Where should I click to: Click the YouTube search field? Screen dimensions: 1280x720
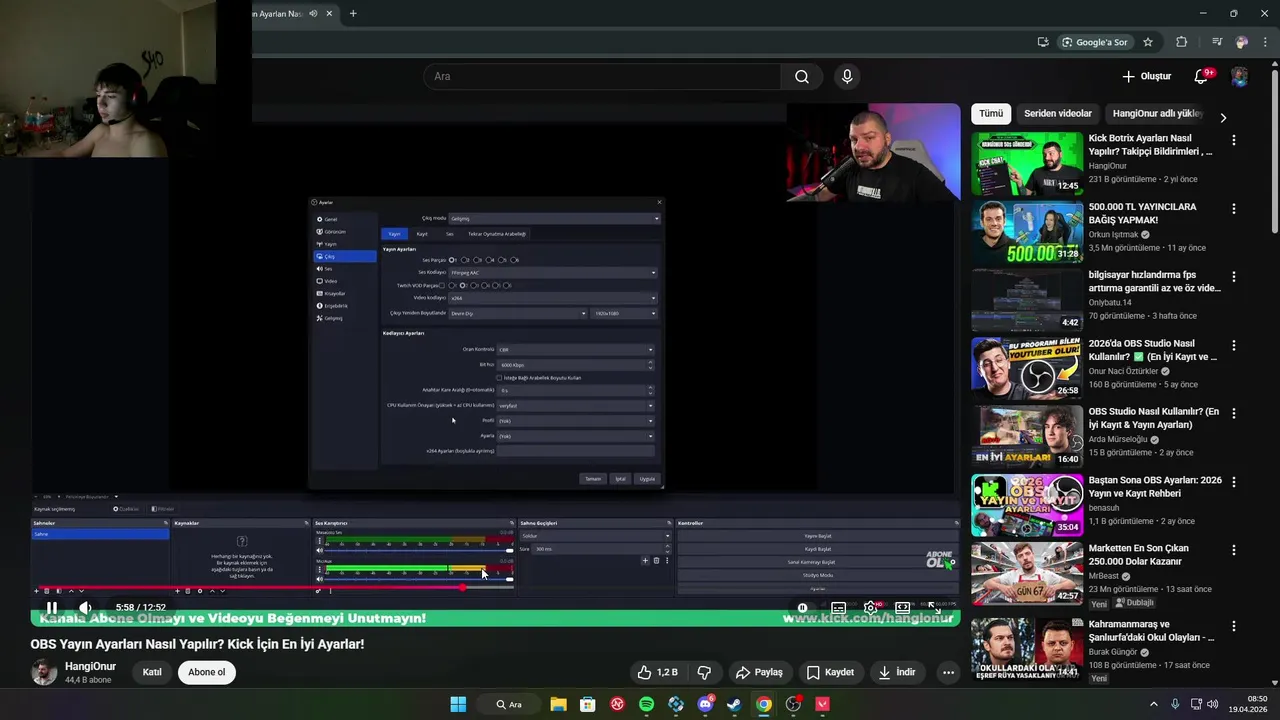[x=602, y=76]
